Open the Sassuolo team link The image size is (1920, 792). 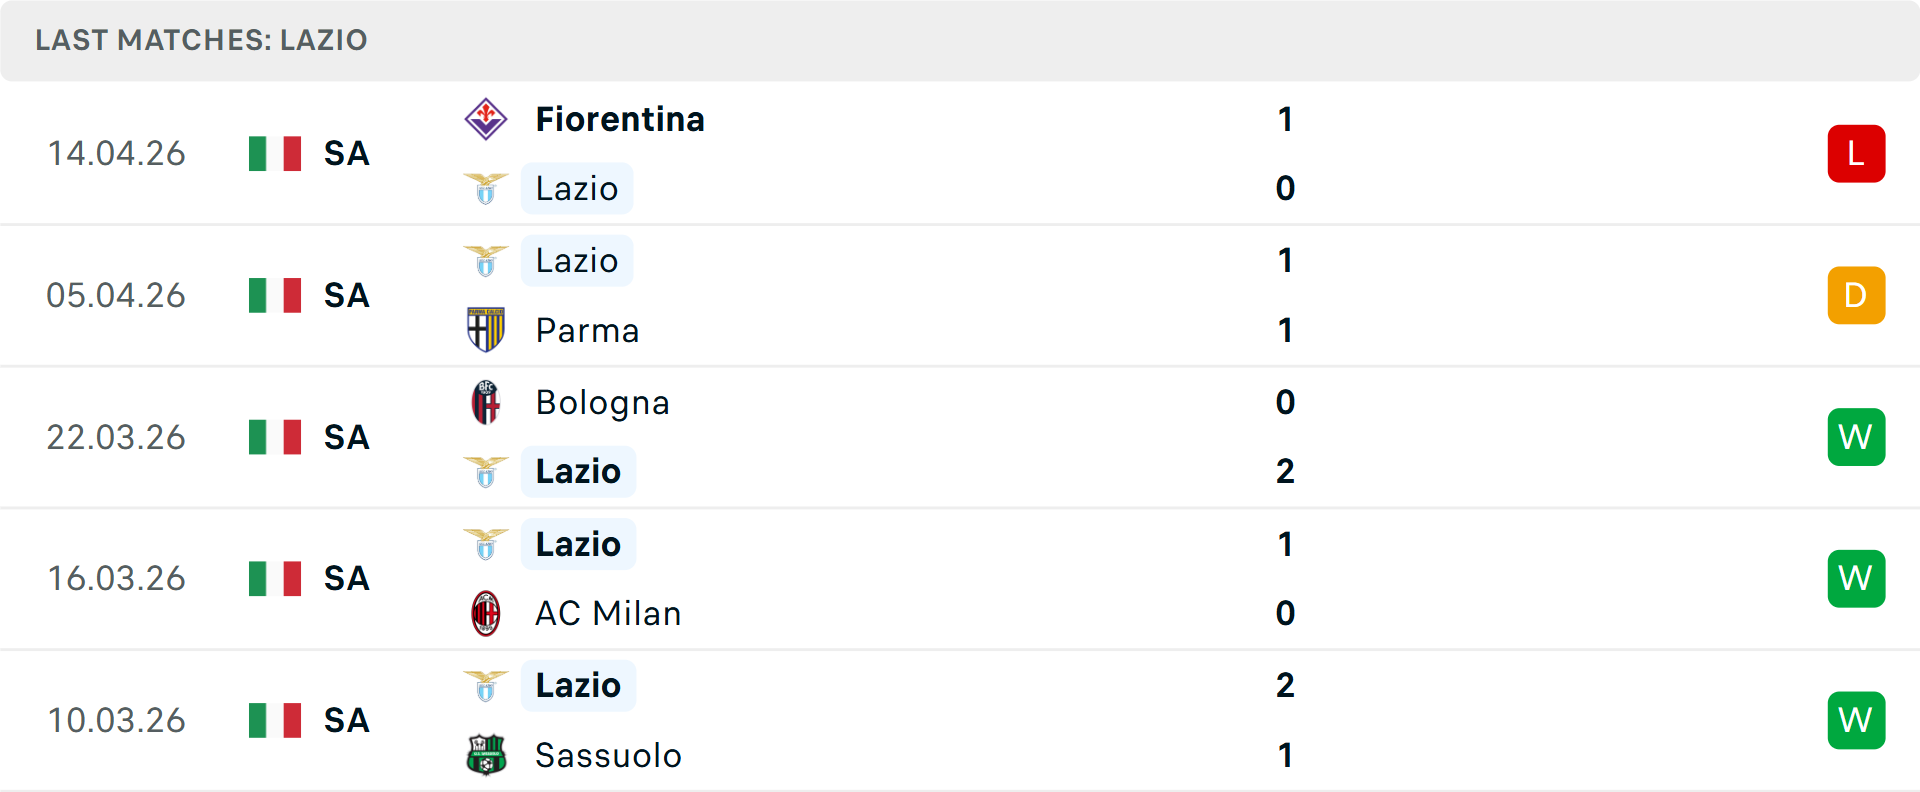click(x=608, y=755)
